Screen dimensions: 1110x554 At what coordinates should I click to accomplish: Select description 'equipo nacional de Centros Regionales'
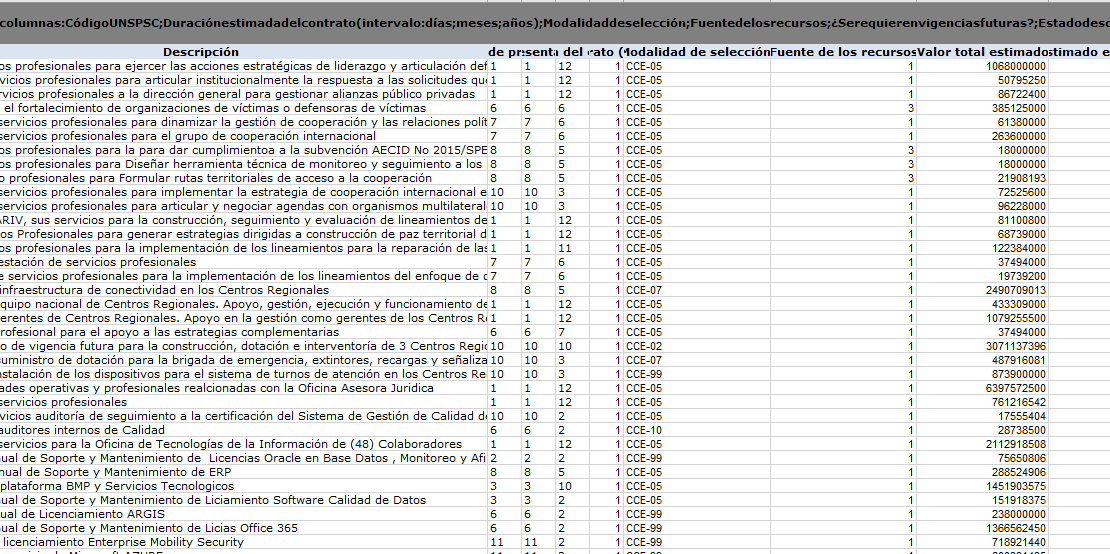tap(244, 304)
